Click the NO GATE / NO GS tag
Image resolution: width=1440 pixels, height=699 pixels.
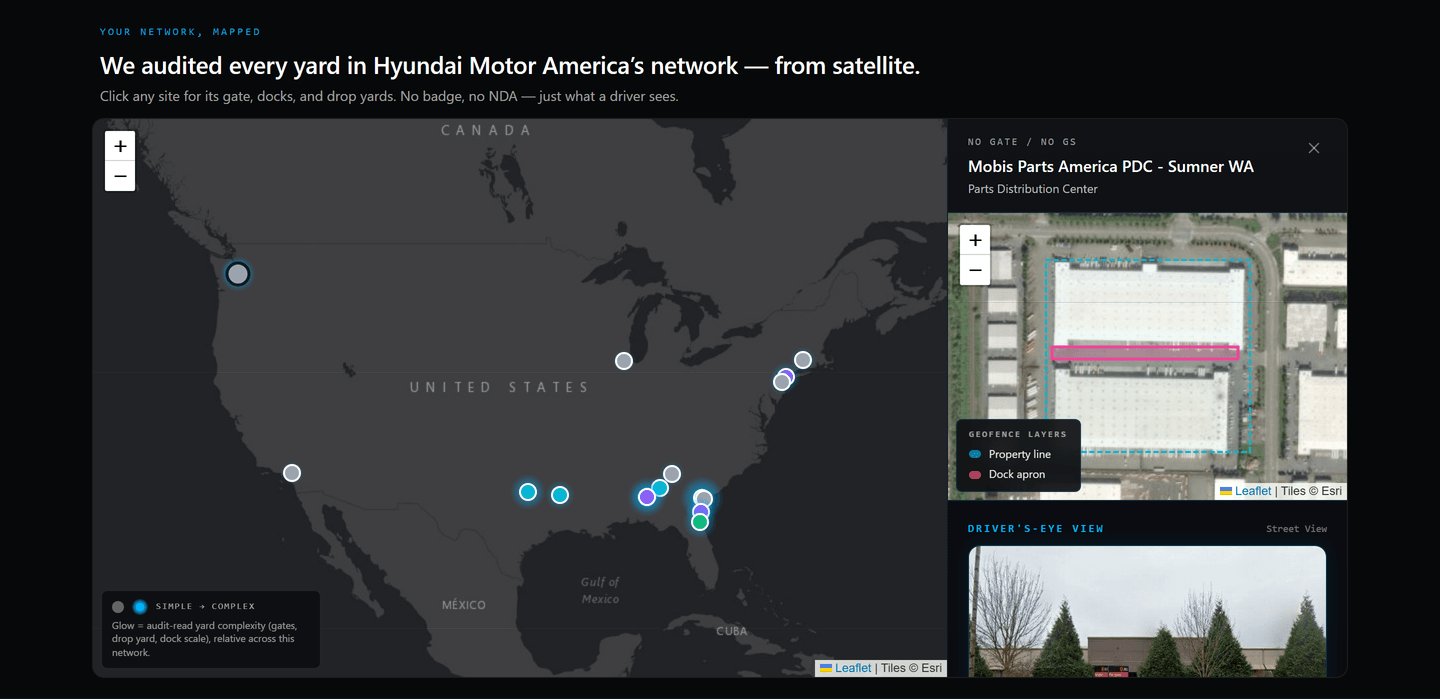tap(1022, 142)
